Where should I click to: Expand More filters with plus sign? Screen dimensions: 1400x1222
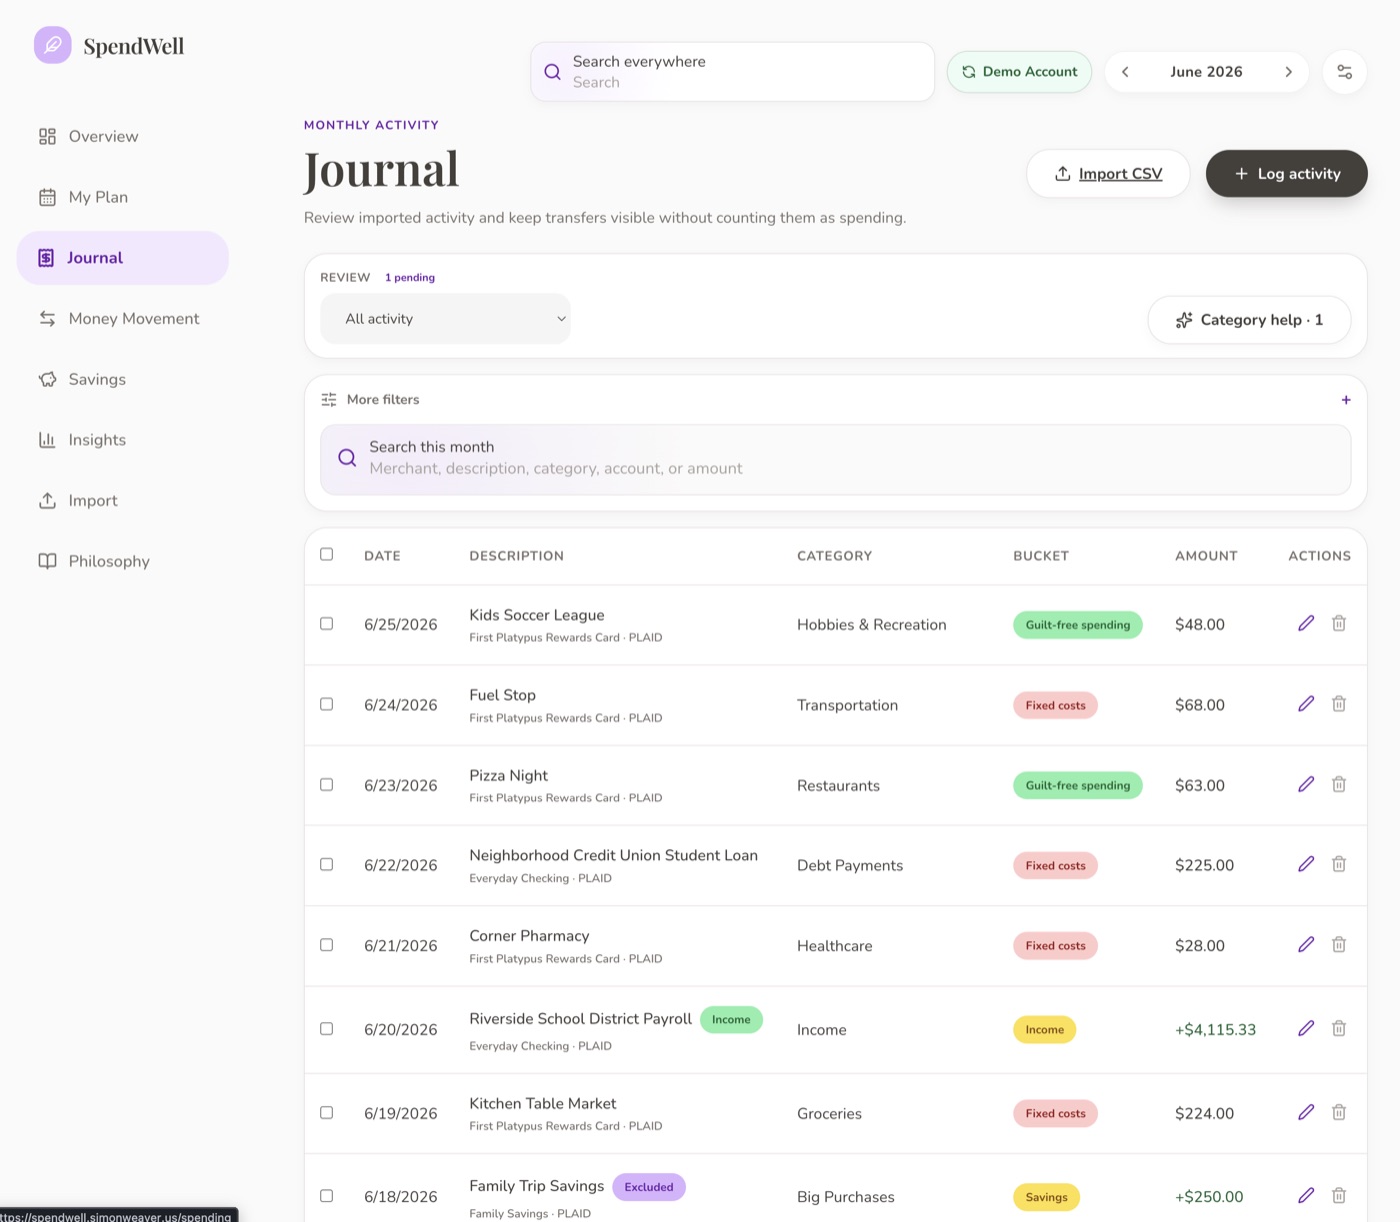(x=1346, y=400)
